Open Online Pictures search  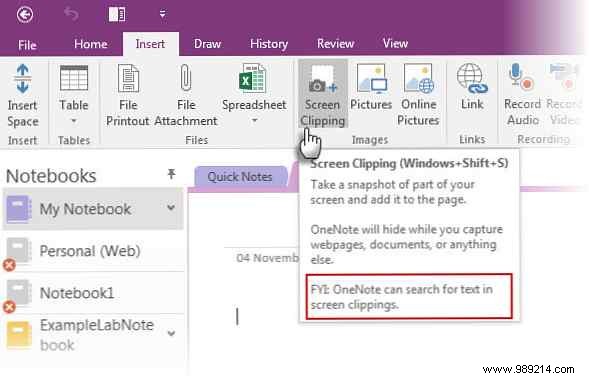[x=418, y=95]
